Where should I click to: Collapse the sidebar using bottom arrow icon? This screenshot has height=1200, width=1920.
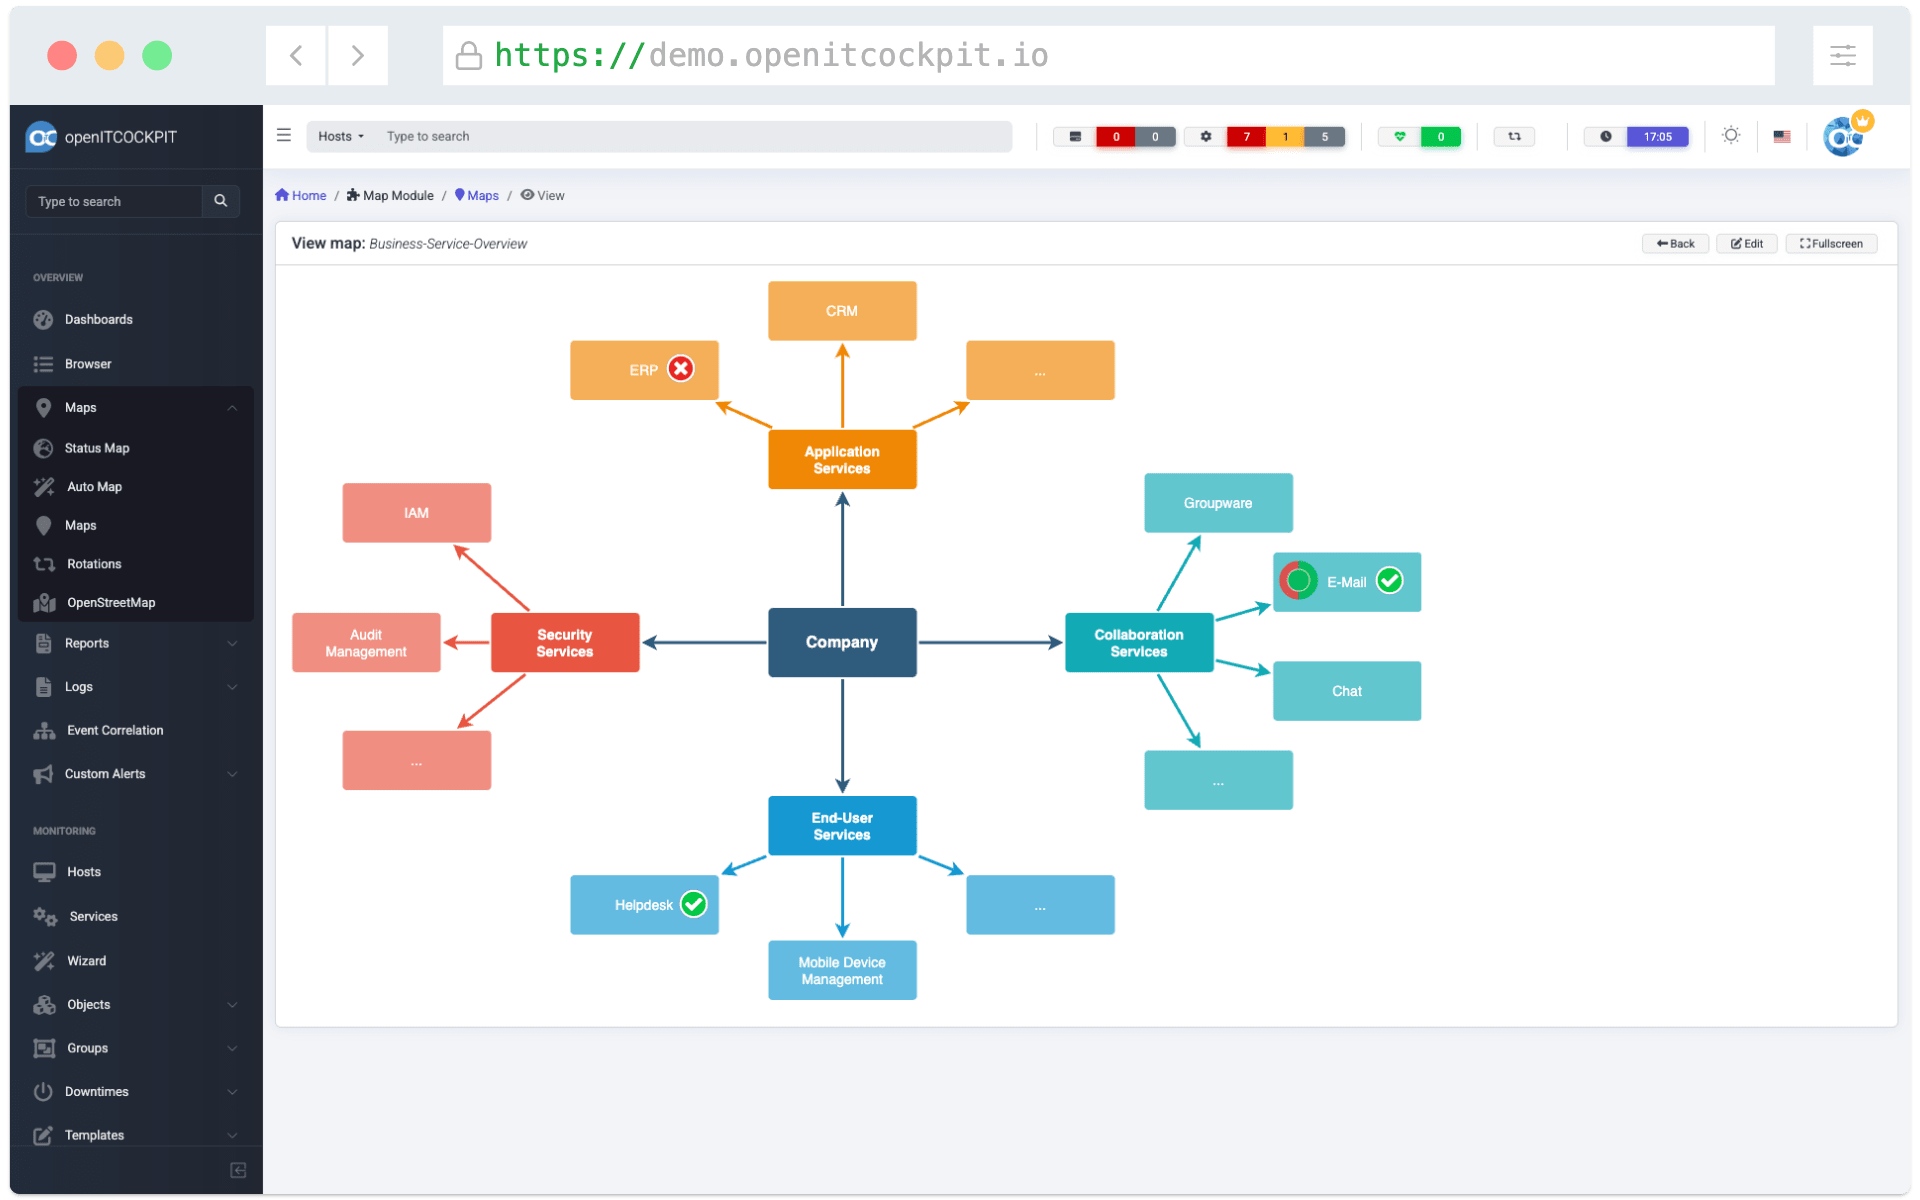click(238, 1171)
